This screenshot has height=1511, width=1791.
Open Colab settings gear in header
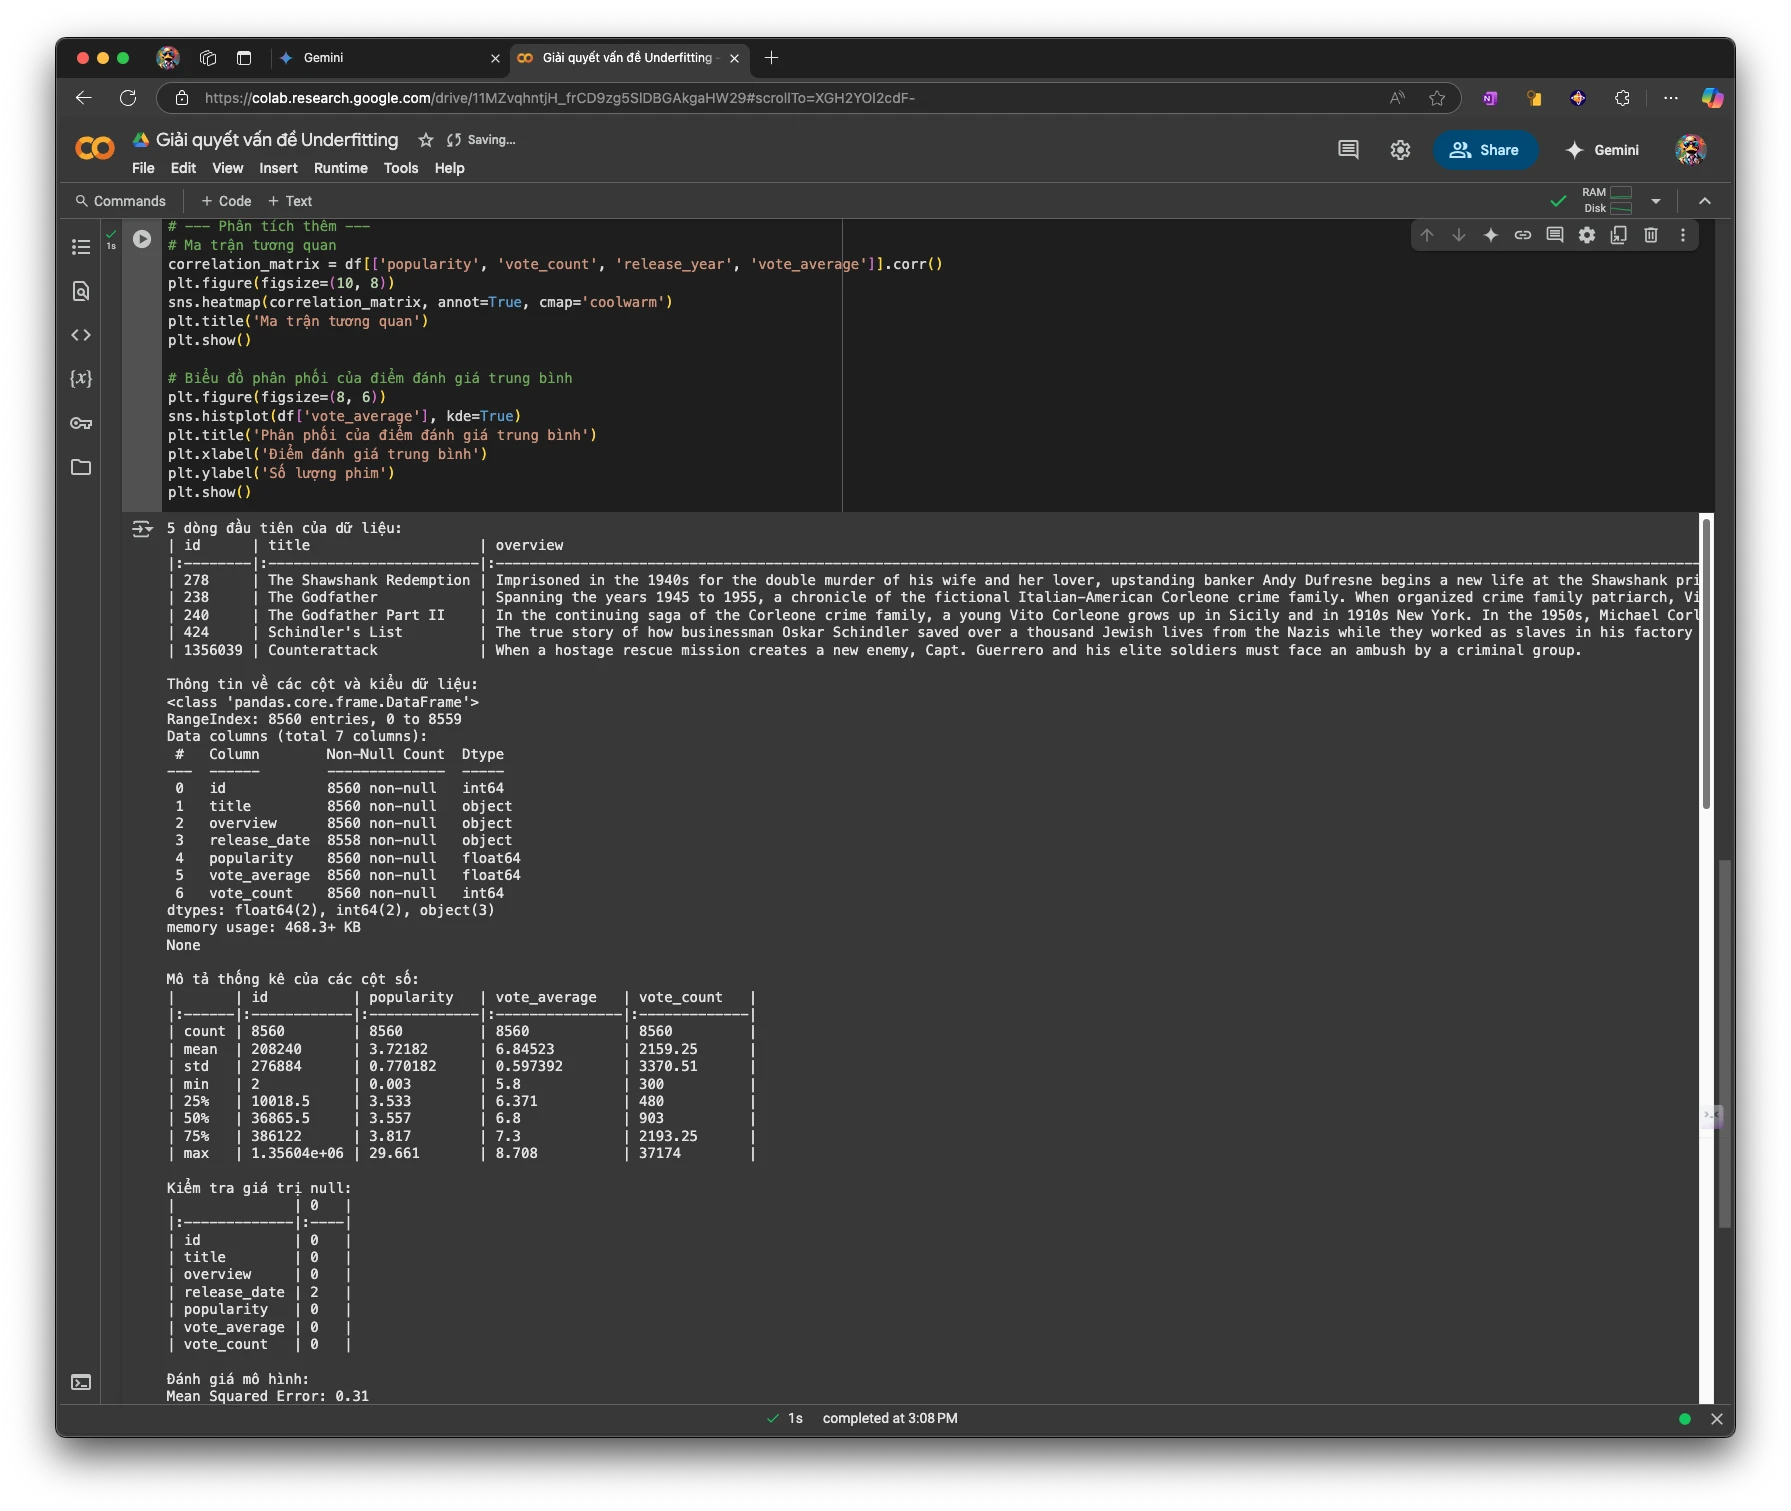(x=1400, y=150)
